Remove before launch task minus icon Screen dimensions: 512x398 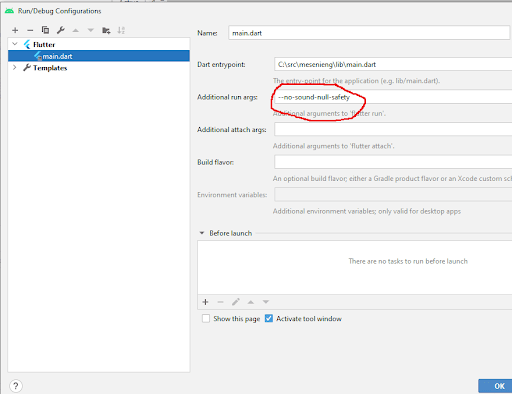tap(220, 302)
